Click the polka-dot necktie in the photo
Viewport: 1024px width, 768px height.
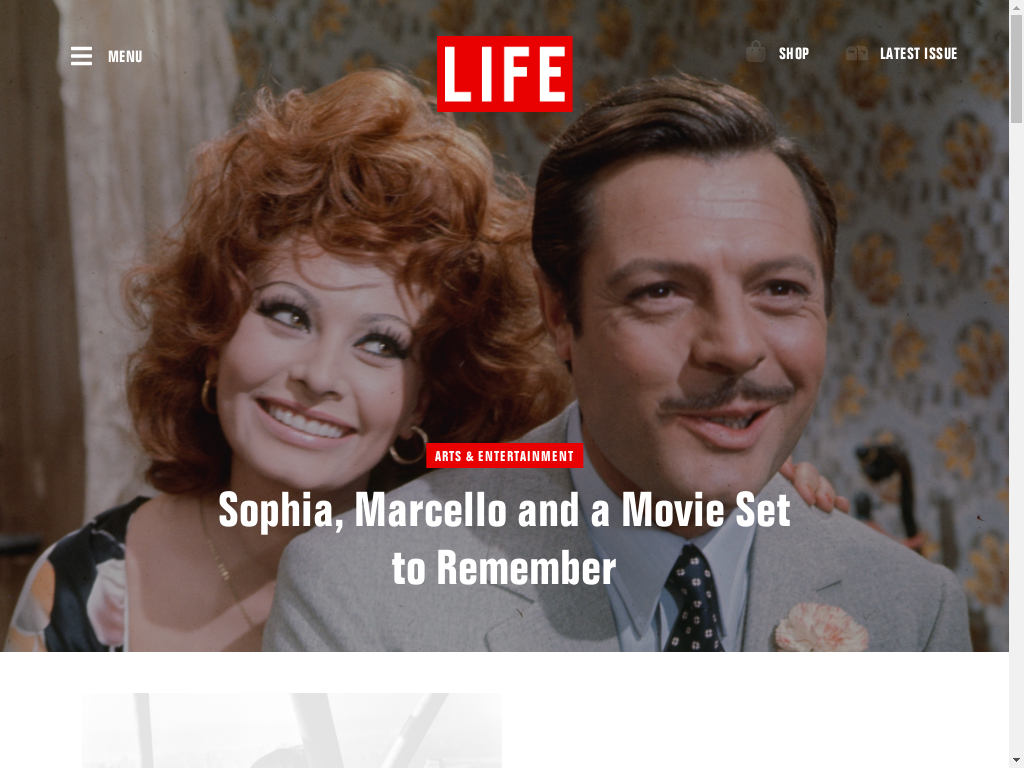click(x=694, y=600)
